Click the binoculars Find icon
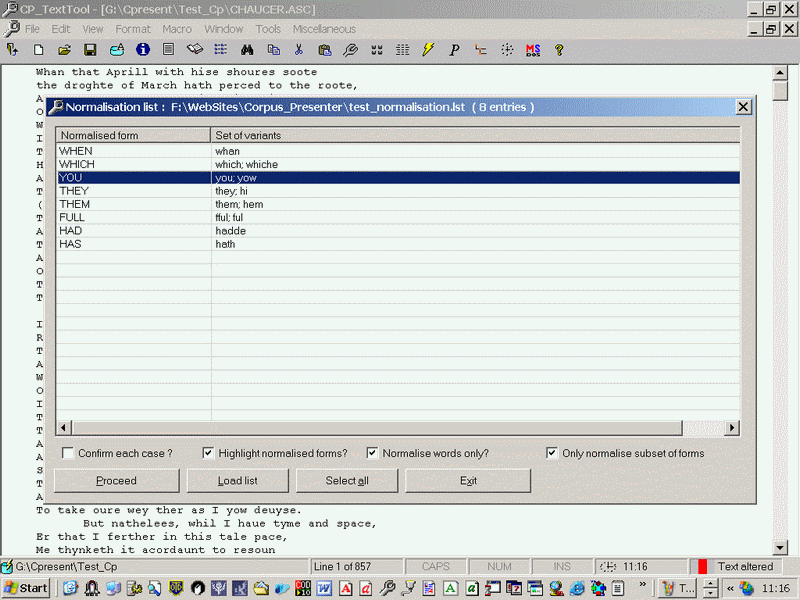 click(x=247, y=49)
